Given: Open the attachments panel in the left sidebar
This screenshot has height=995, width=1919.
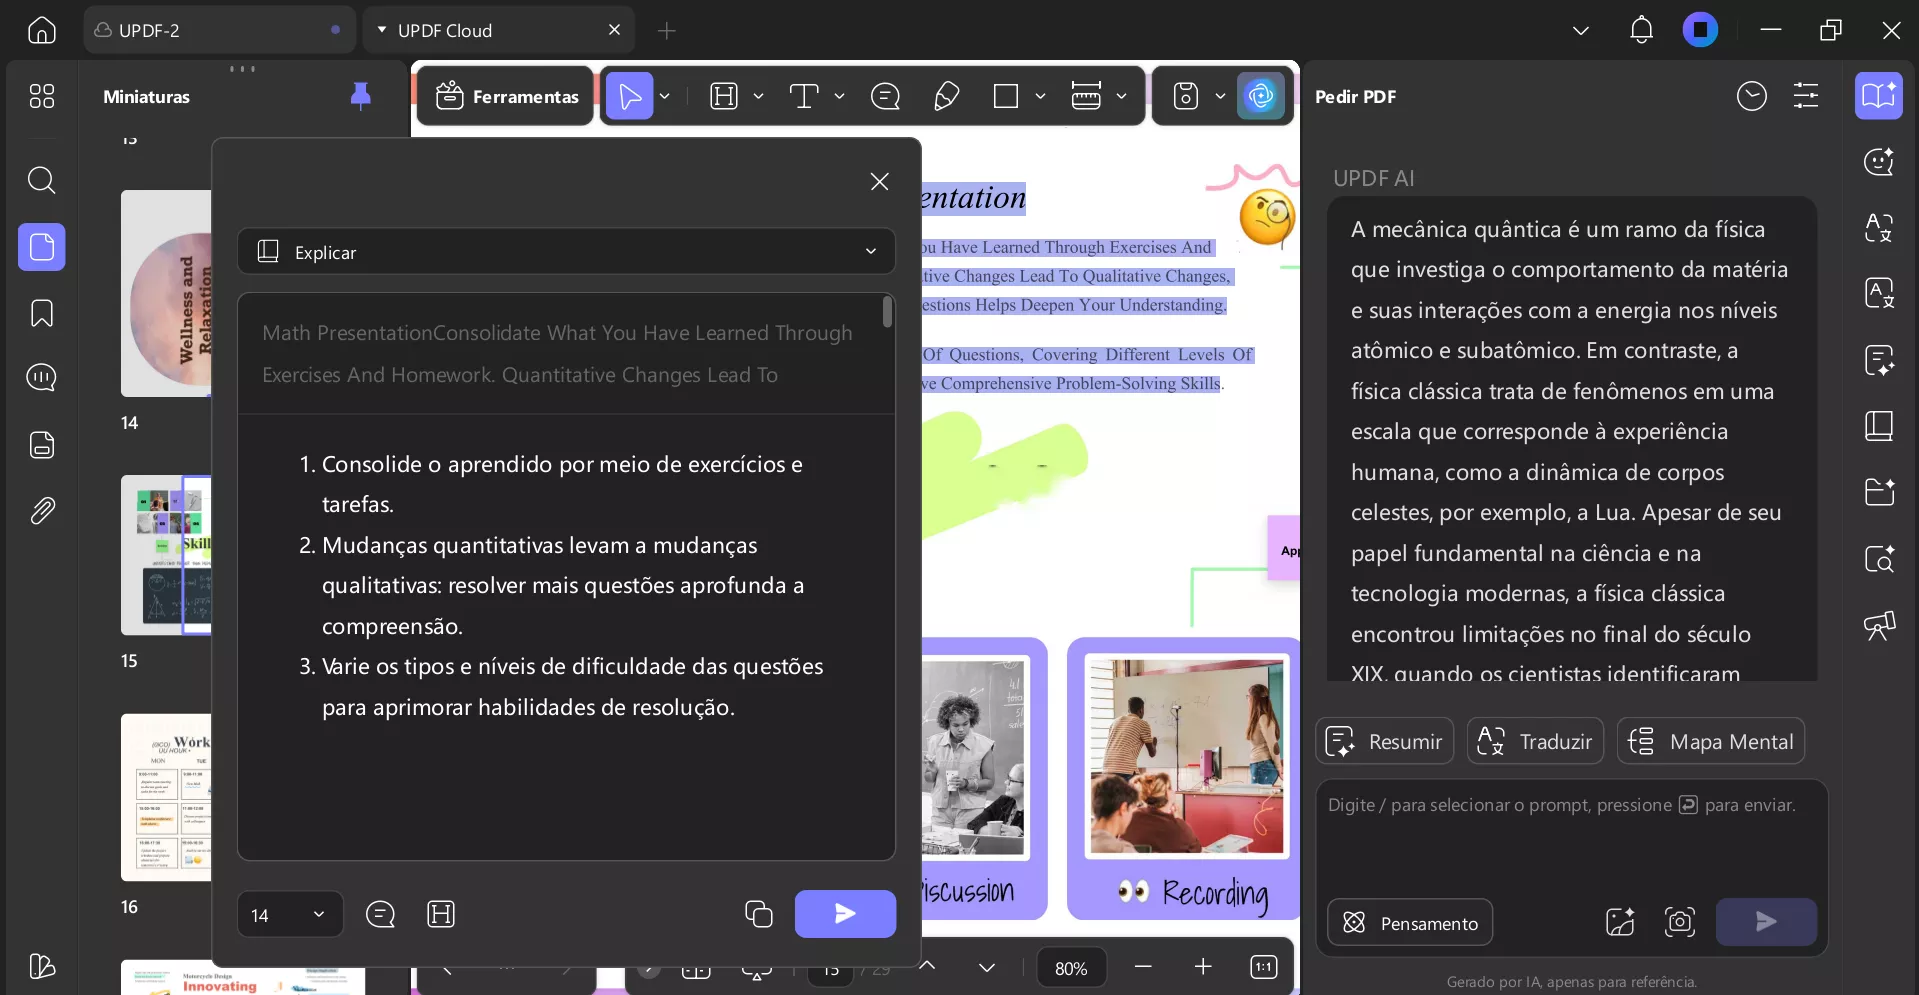Looking at the screenshot, I should point(41,510).
